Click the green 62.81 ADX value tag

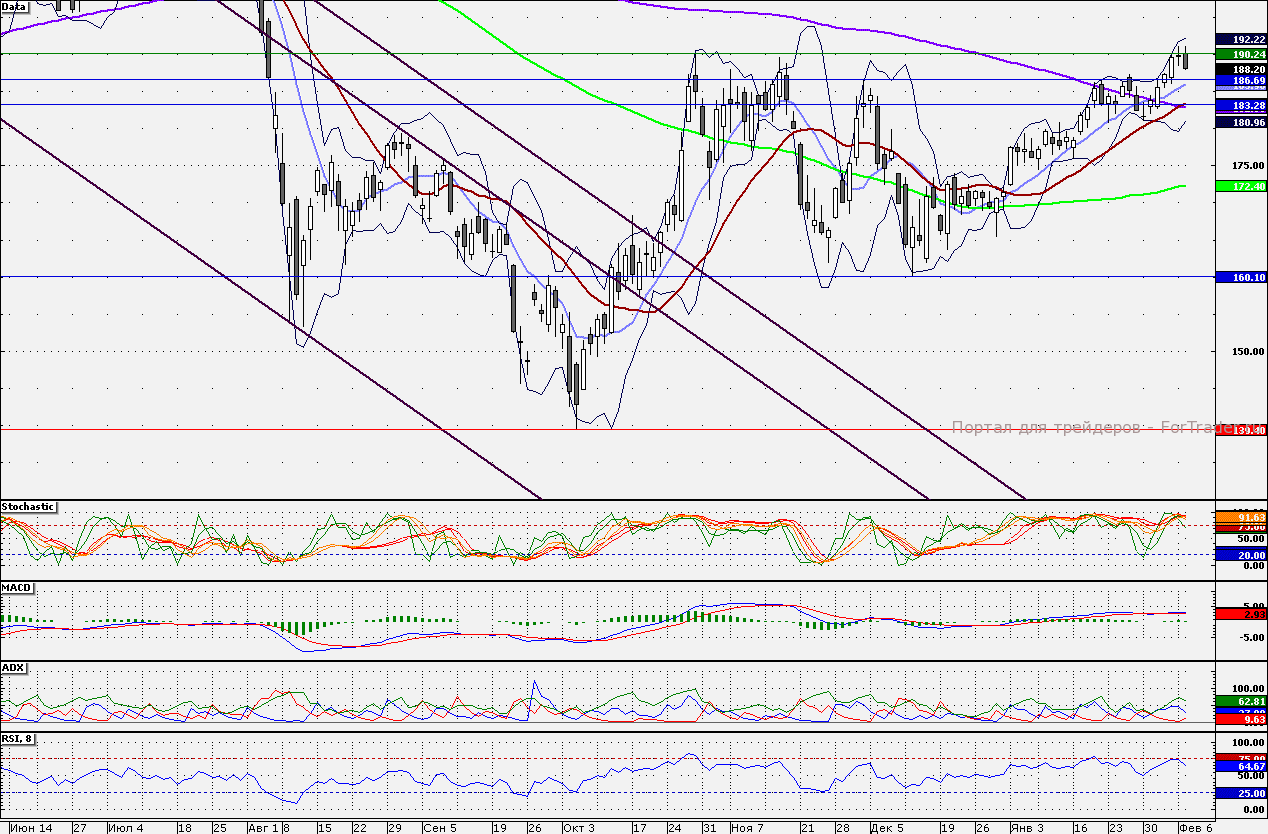(1241, 702)
